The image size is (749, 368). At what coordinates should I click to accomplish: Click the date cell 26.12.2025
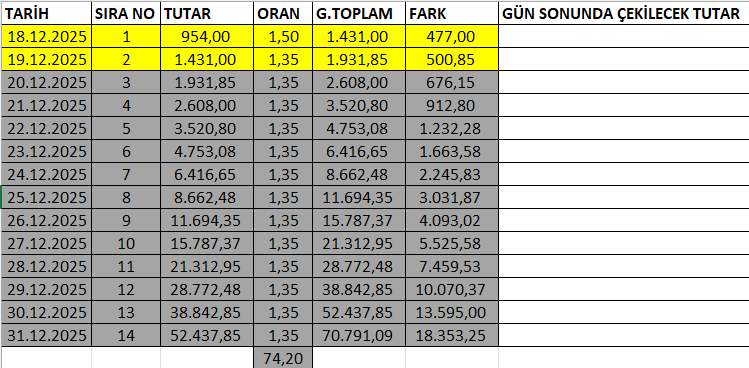[x=46, y=220]
